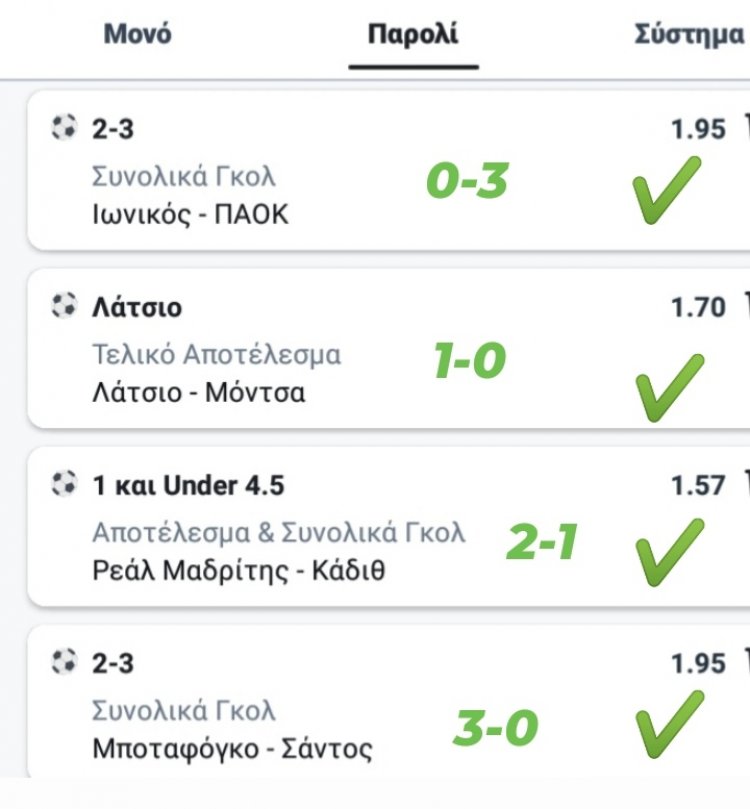Click soccer ball icon by 1 και Under 4.5
This screenshot has width=750, height=809.
64,485
